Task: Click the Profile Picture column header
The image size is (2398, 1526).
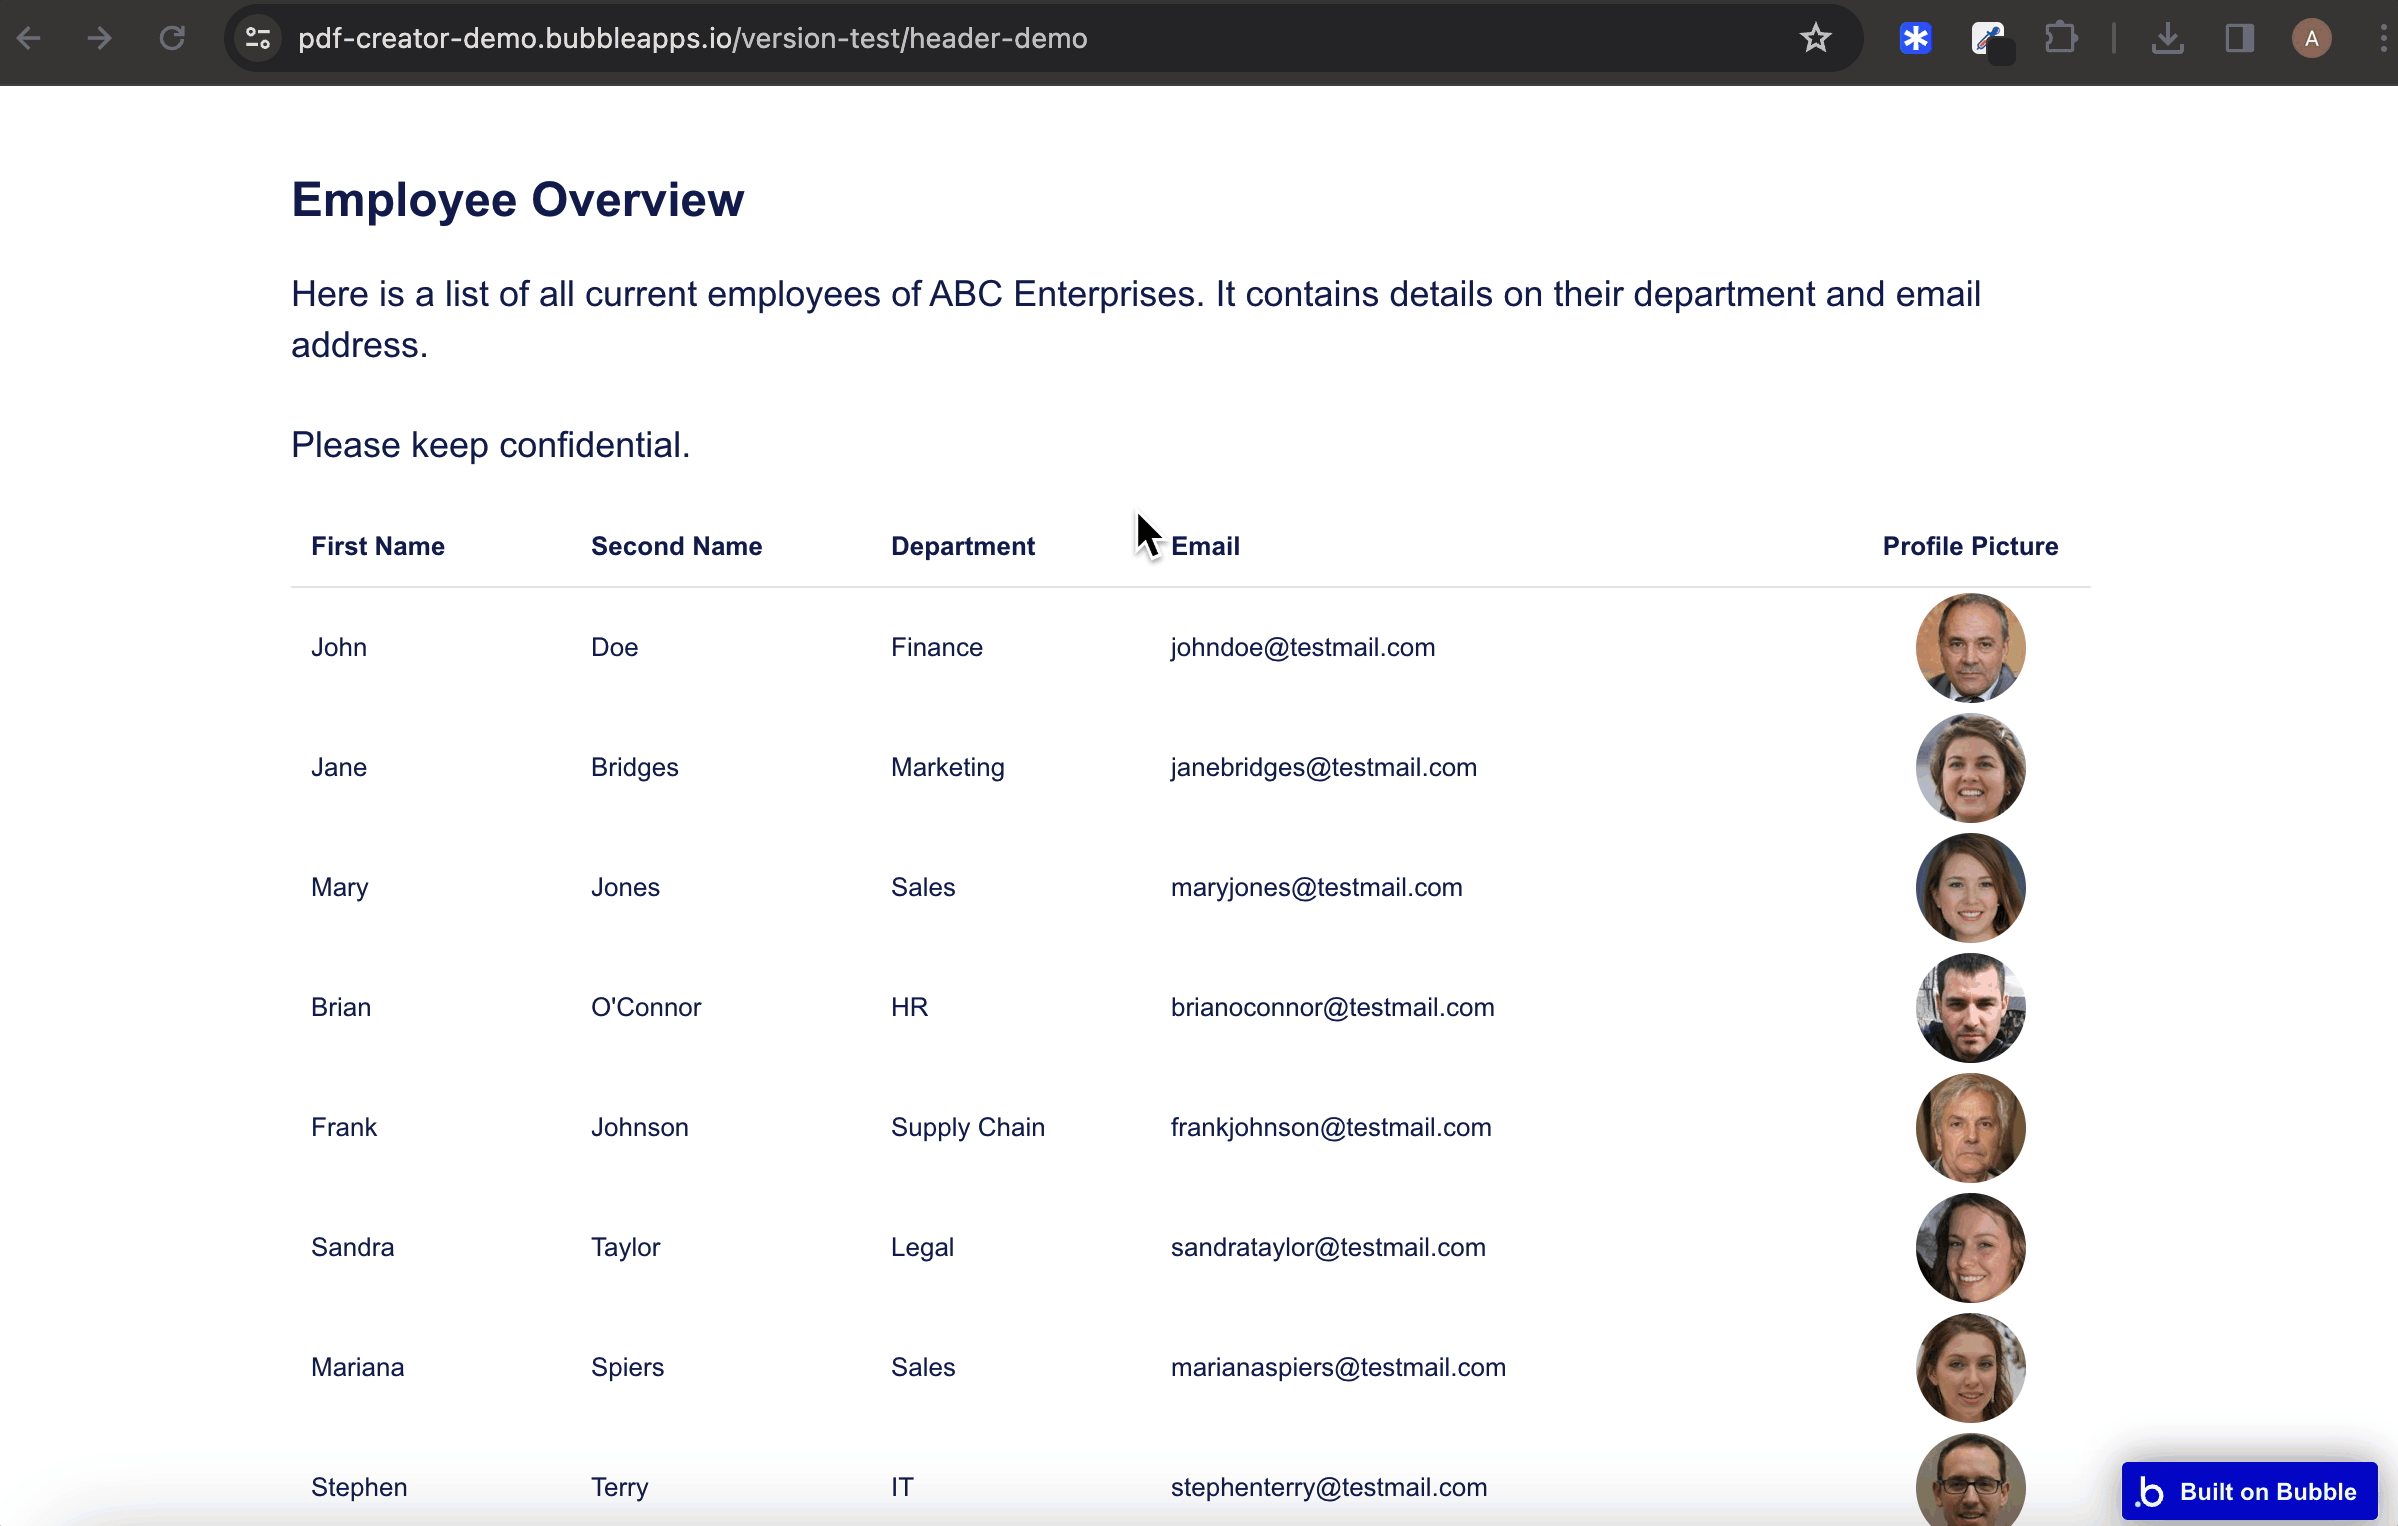Action: pyautogui.click(x=1970, y=546)
